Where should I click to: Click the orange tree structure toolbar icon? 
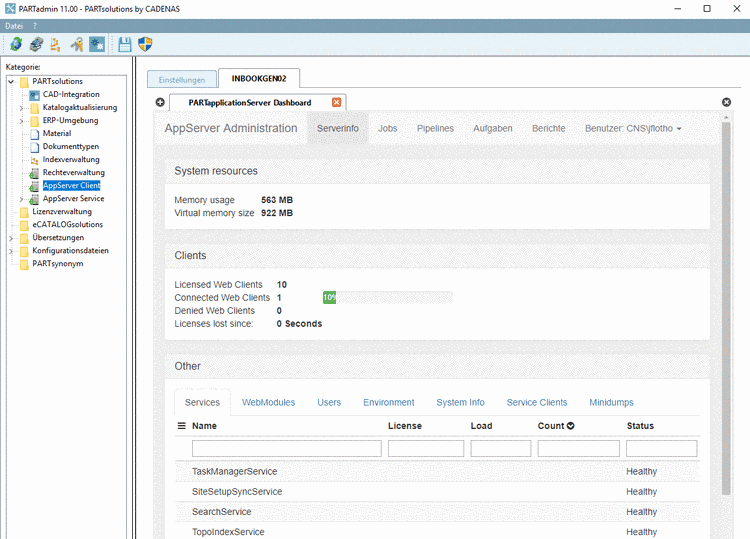[x=55, y=44]
